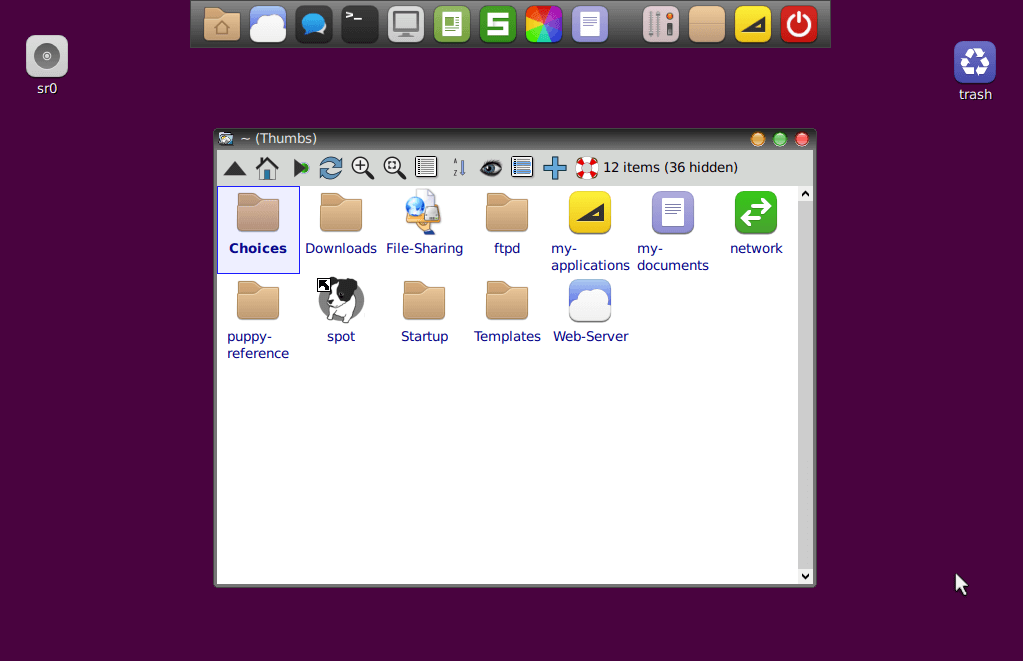Click file manager vertical scrollbar track
The height and width of the screenshot is (661, 1024).
click(805, 385)
